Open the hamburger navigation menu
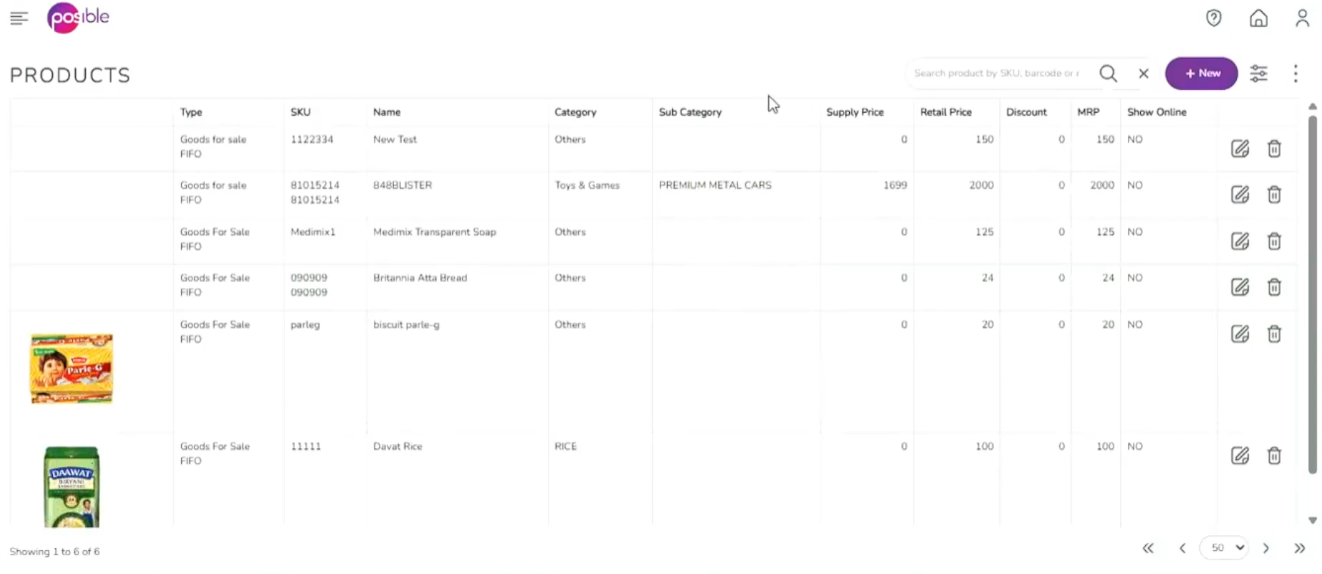1322x574 pixels. click(19, 18)
